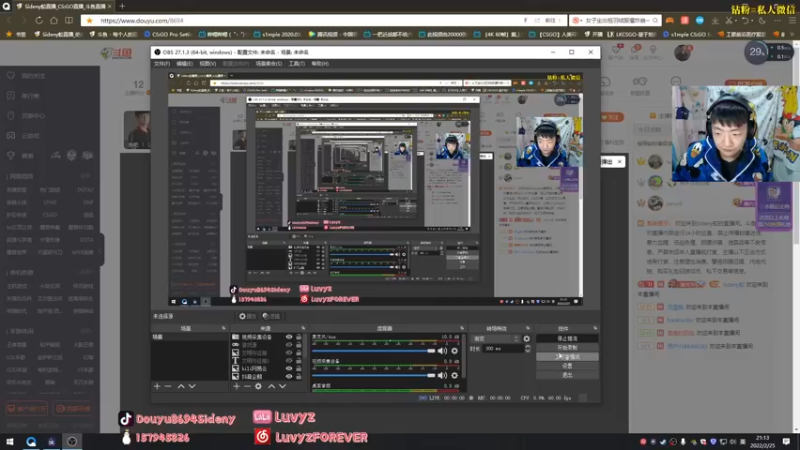Open the s1mple 2020.0 bookmark
800x450 pixels.
point(278,34)
